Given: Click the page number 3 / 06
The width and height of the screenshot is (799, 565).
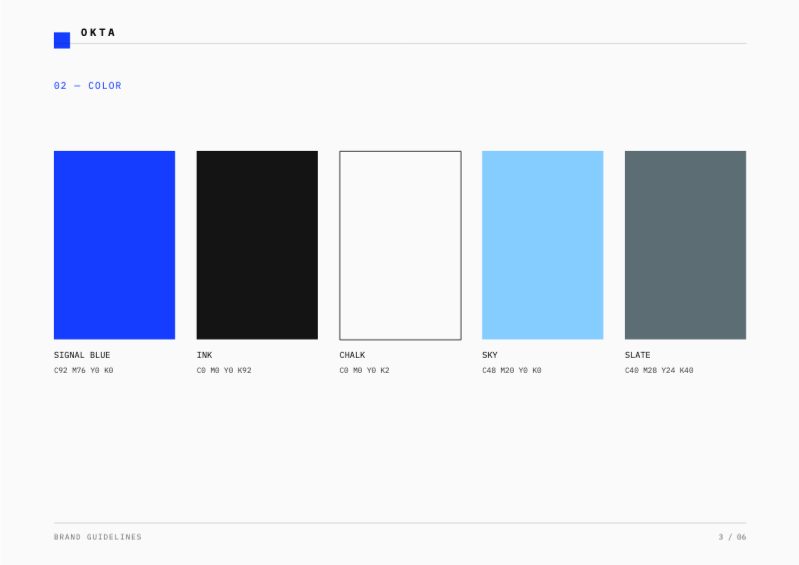Looking at the screenshot, I should pos(732,537).
